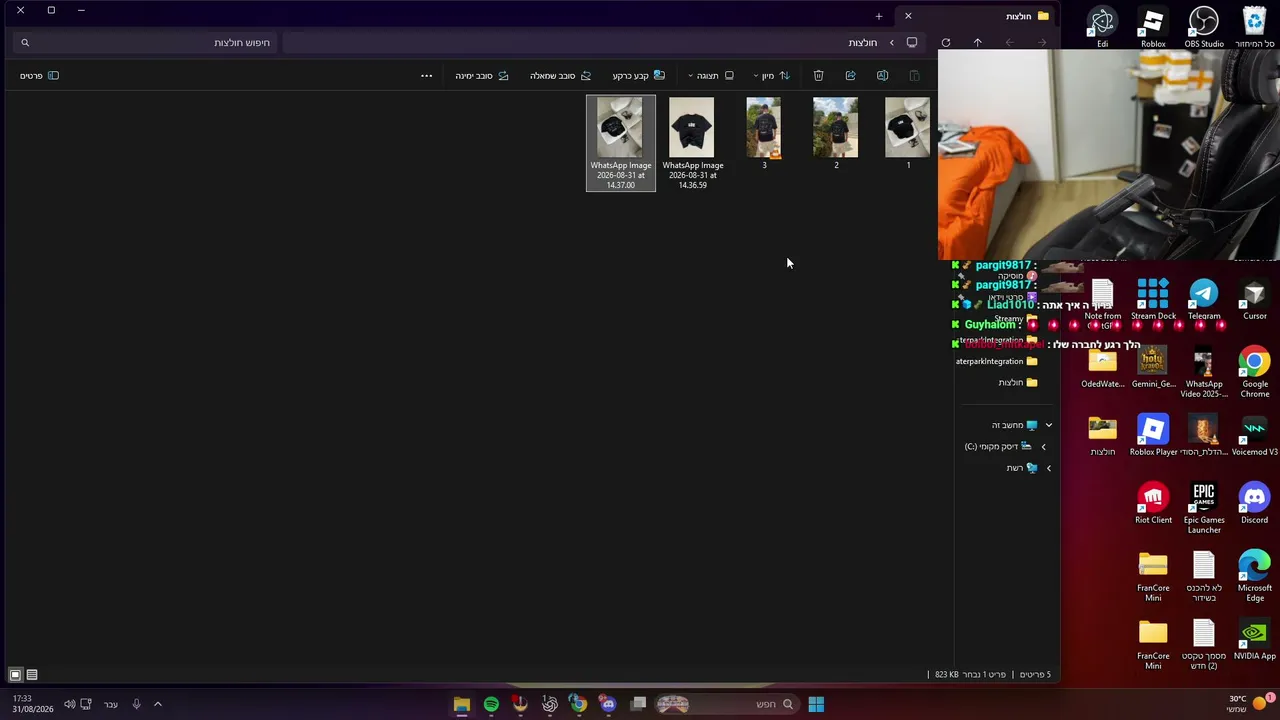Viewport: 1280px width, 720px height.
Task: Show hidden system tray icons chevron
Action: [157, 705]
